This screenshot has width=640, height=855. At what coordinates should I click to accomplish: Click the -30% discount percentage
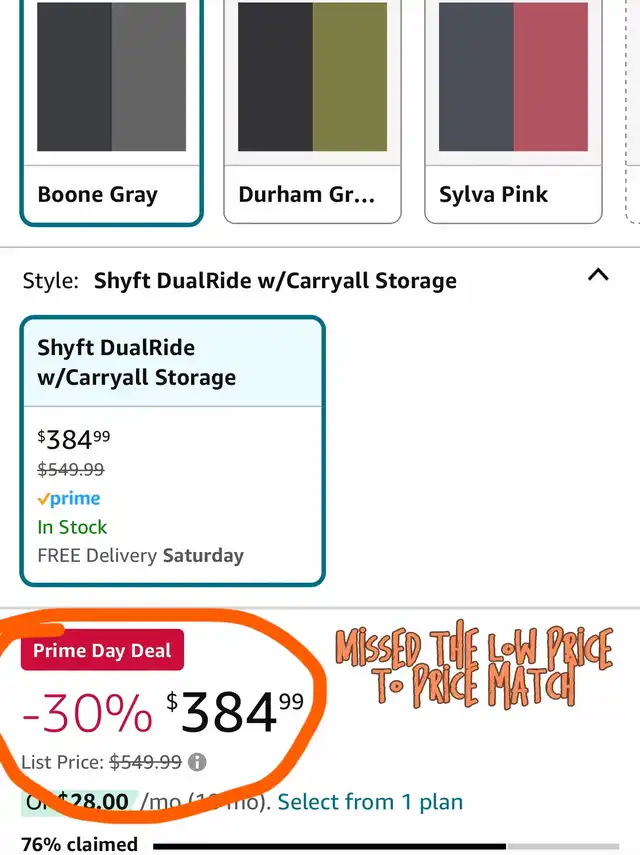pos(87,713)
